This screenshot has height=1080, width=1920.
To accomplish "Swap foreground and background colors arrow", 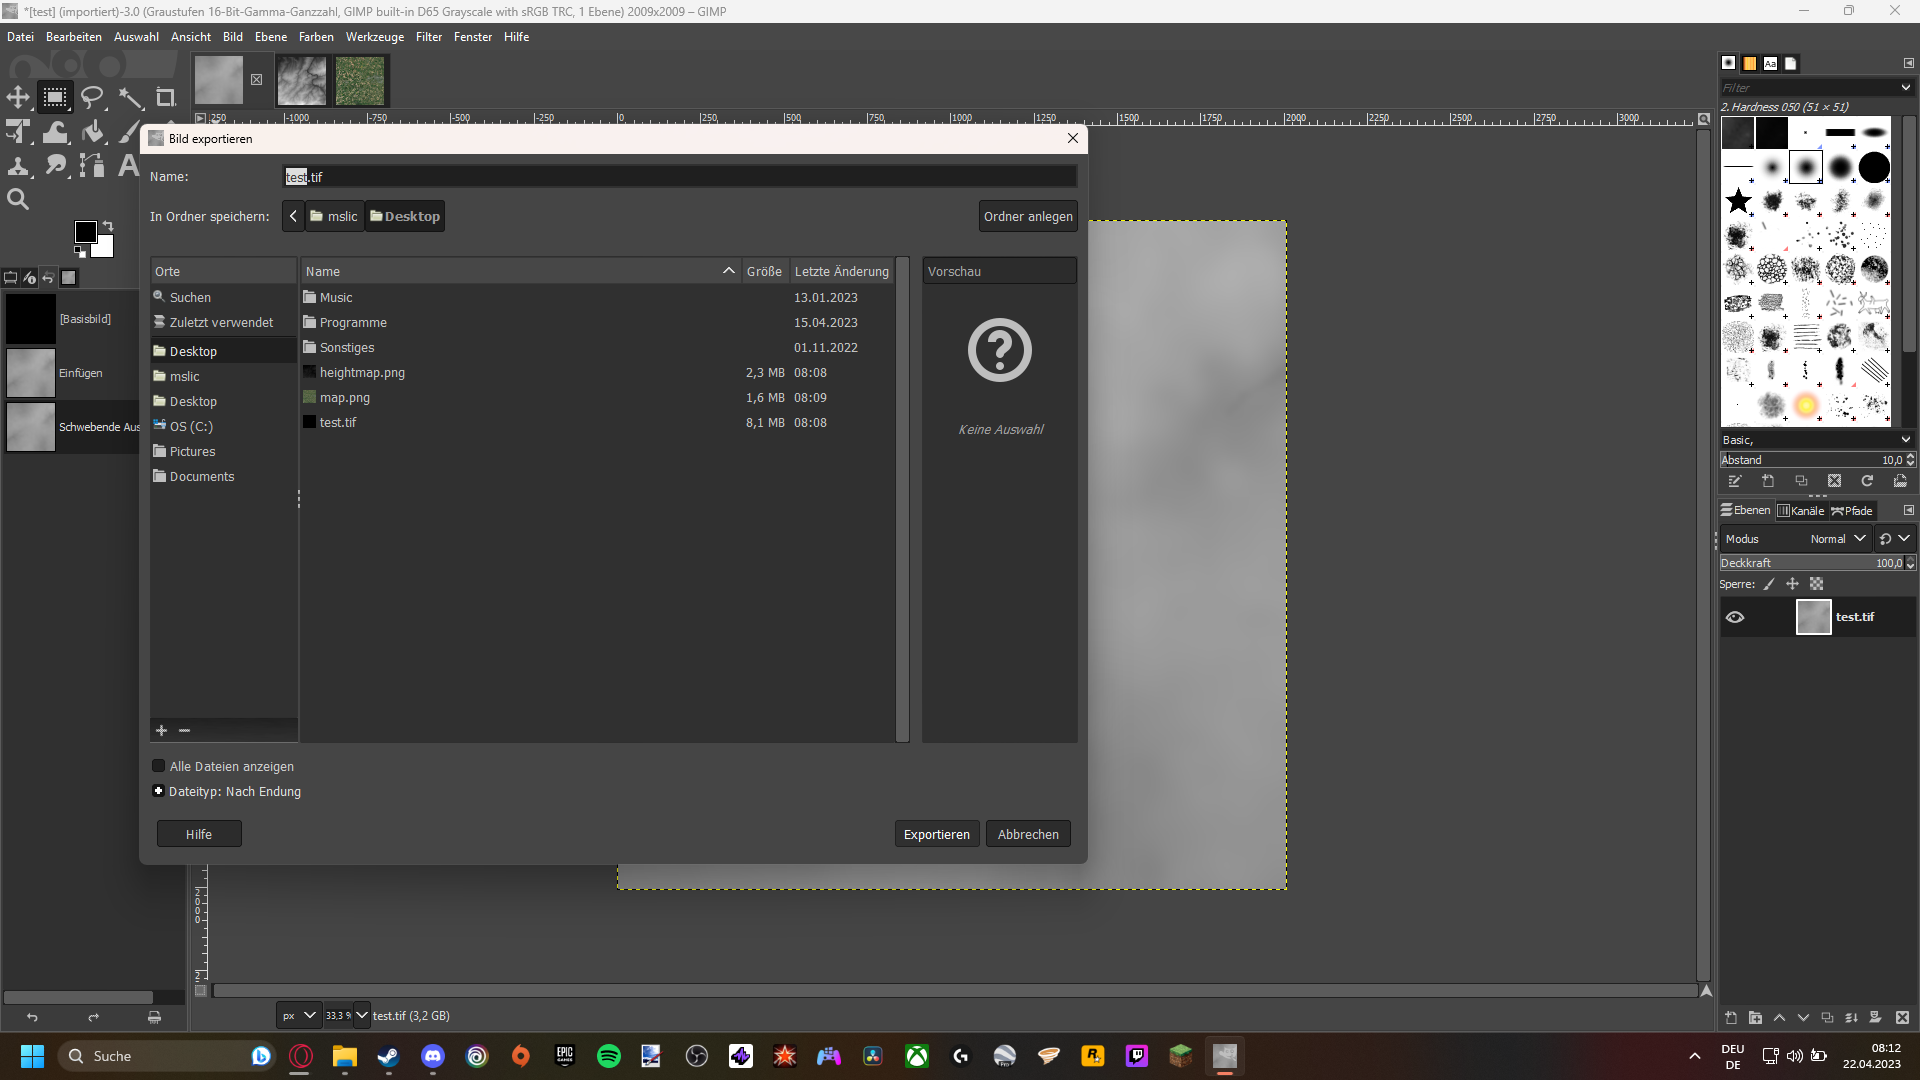I will [x=108, y=226].
